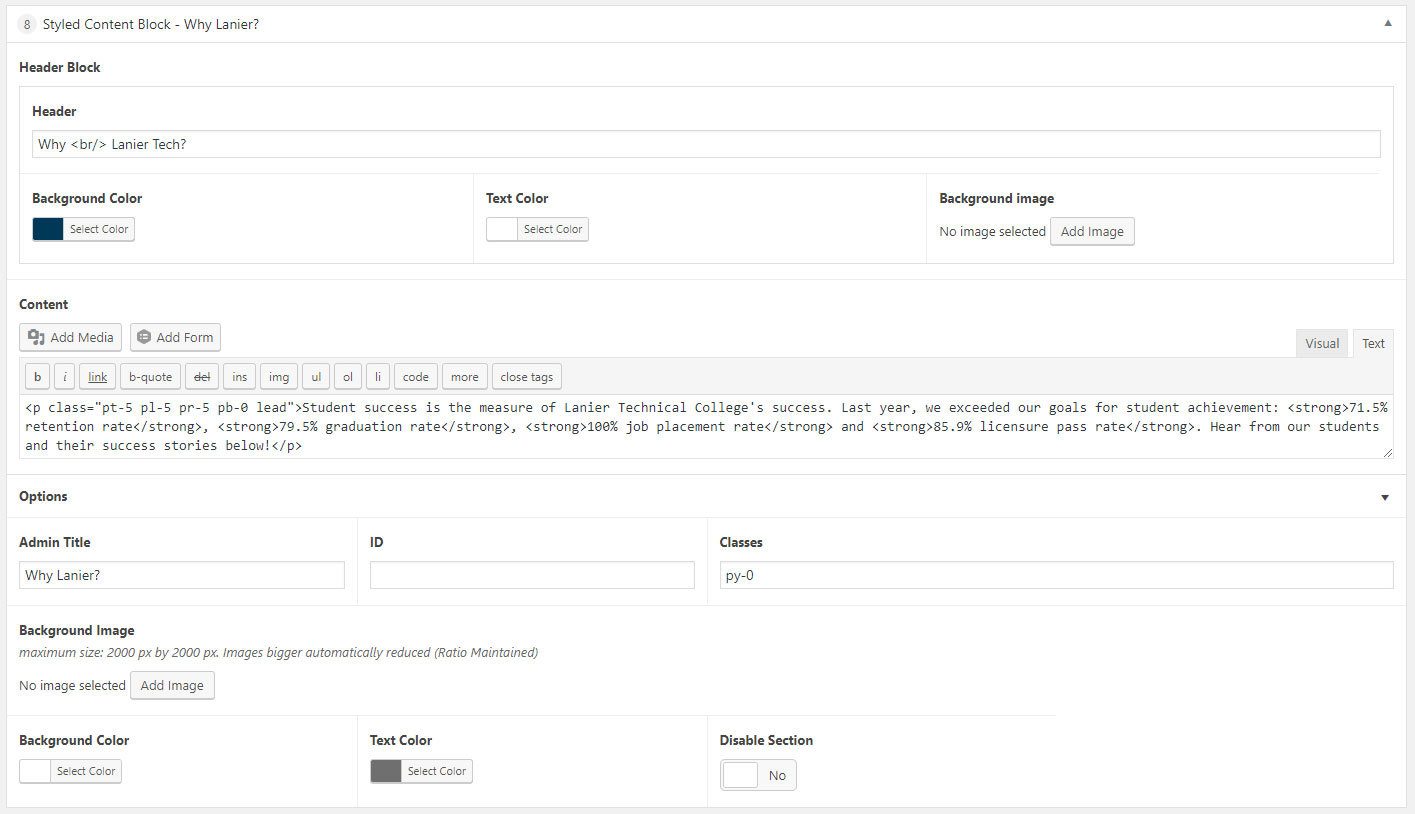
Task: Insert img tag
Action: [x=279, y=377]
